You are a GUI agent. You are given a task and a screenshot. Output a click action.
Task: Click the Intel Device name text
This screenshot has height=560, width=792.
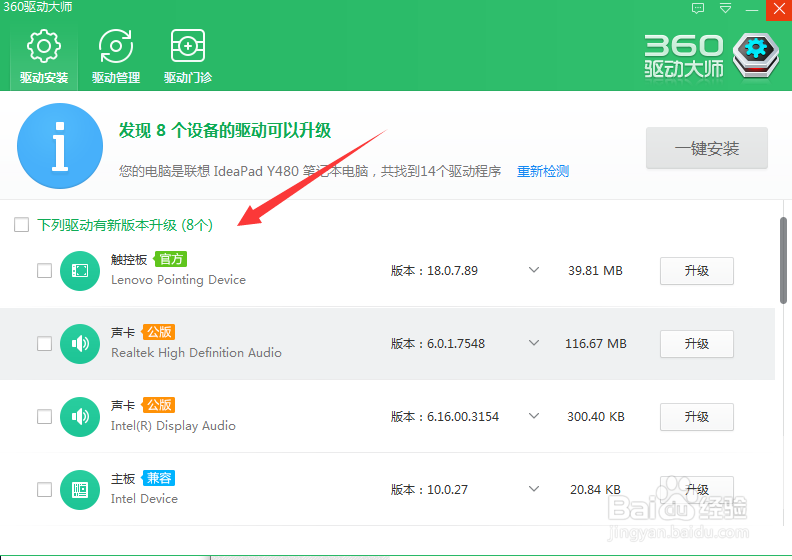point(144,499)
